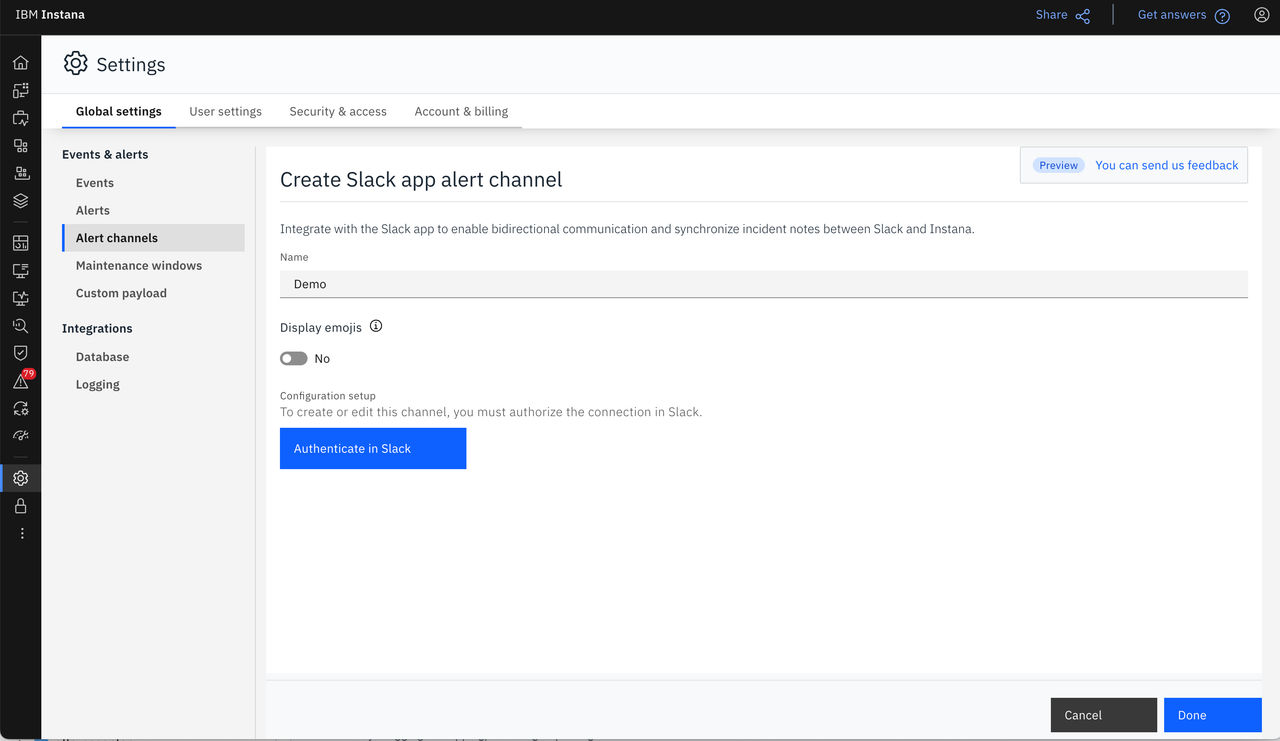The width and height of the screenshot is (1280, 741).
Task: Open the briefcase monitoring icon in sidebar
Action: coord(20,118)
